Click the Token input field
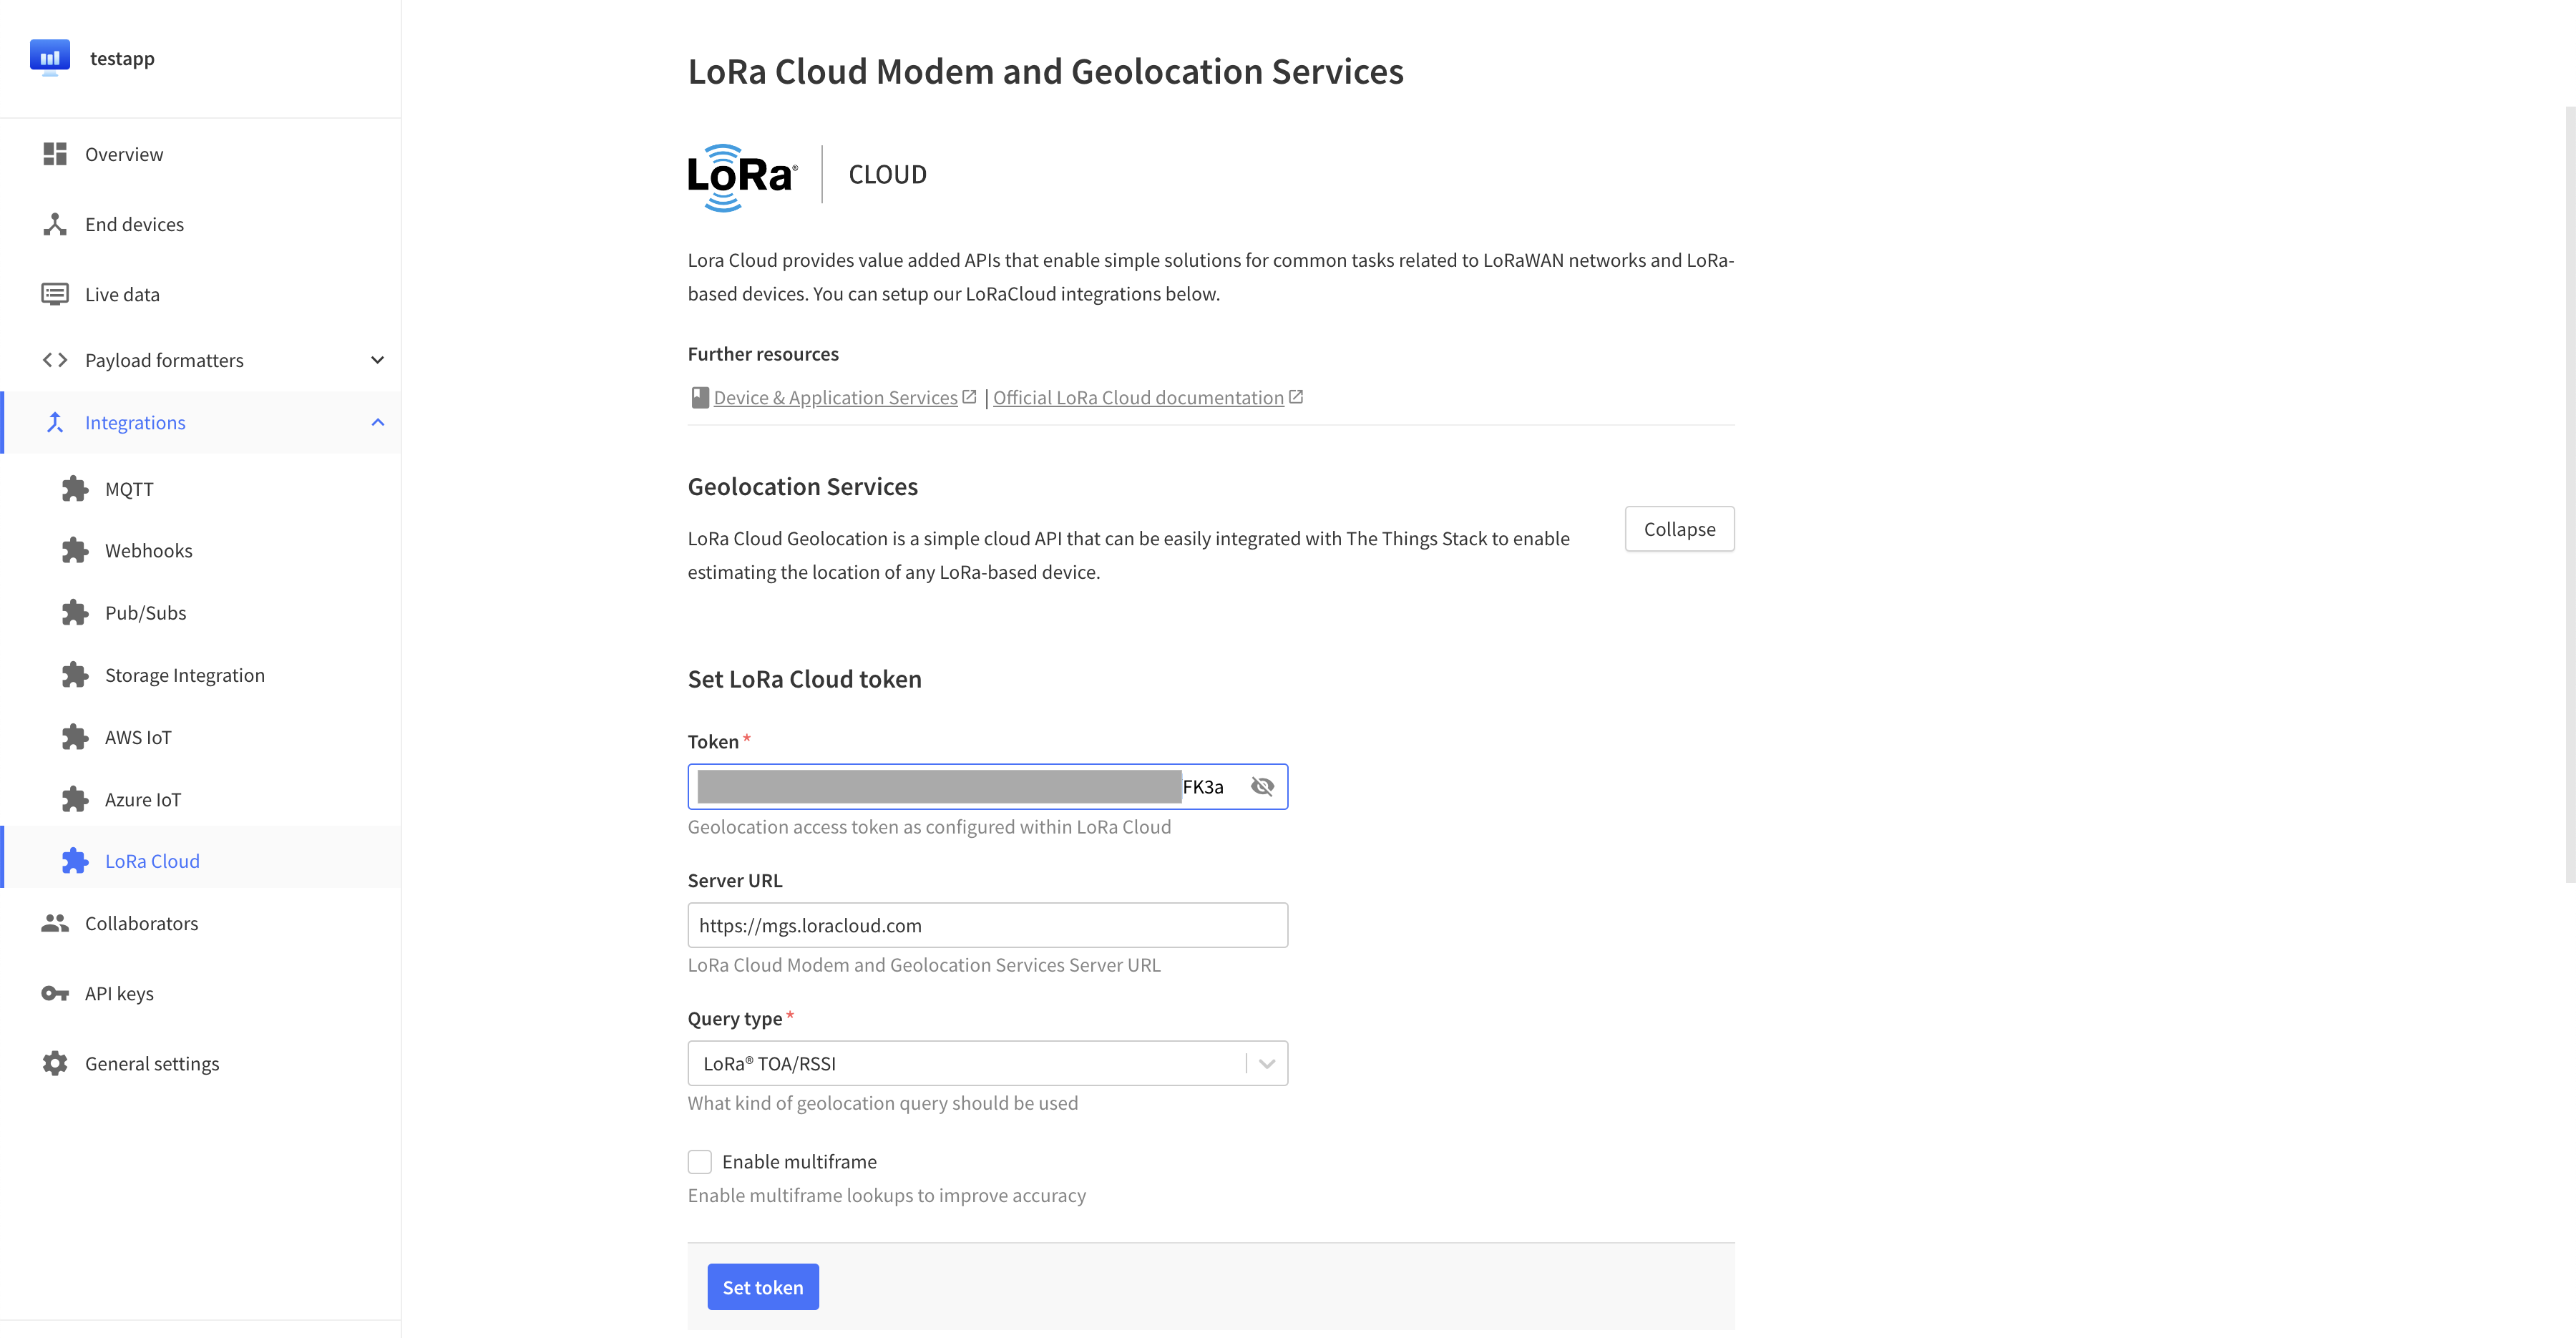The height and width of the screenshot is (1338, 2576). tap(987, 786)
